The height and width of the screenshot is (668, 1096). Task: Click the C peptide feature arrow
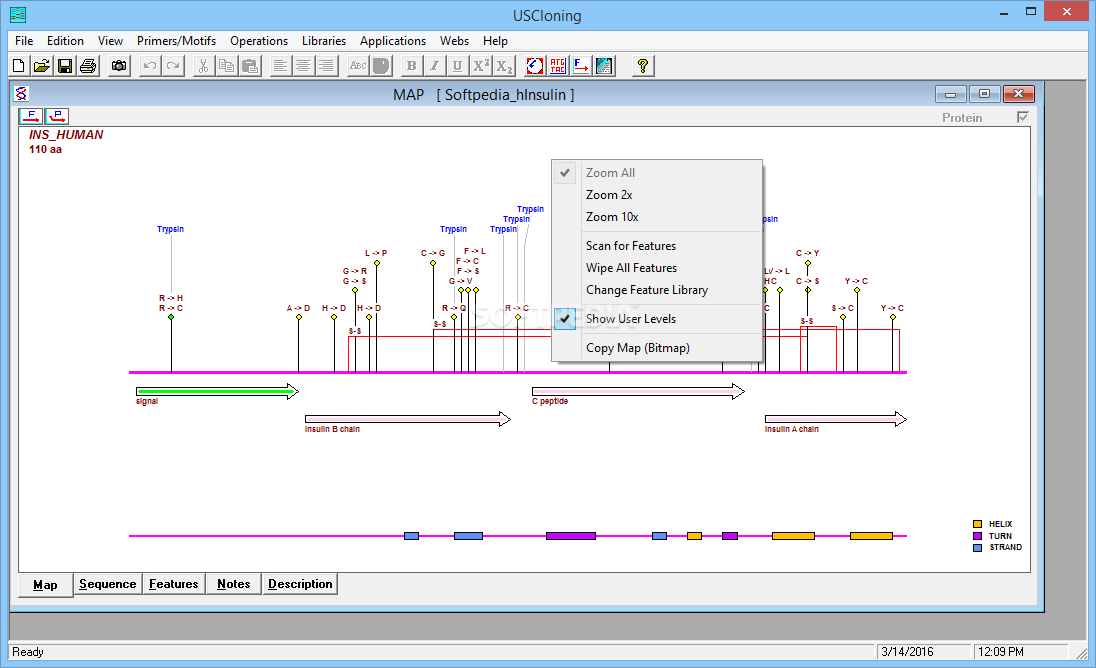(638, 391)
